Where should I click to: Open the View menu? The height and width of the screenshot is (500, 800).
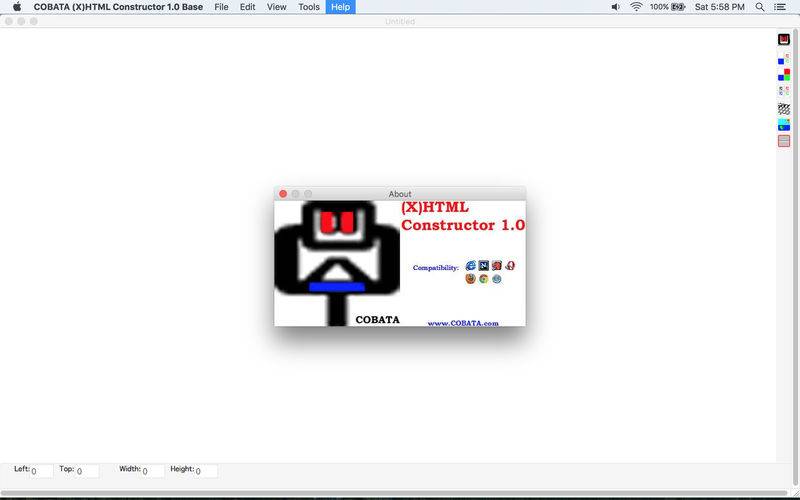tap(277, 7)
